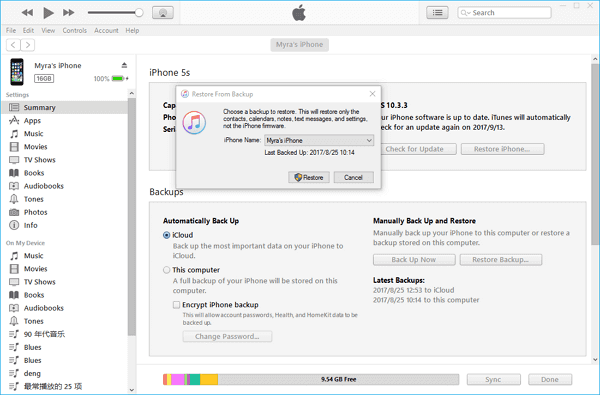Click Back Up Now button

tap(414, 260)
